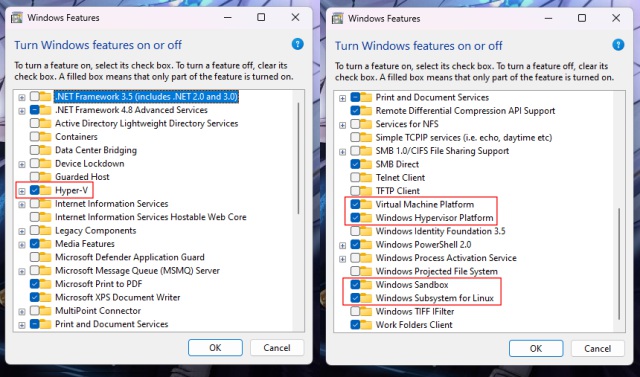Image resolution: width=640 pixels, height=377 pixels.
Task: Uncheck the Hyper-V checkbox
Action: [x=35, y=190]
